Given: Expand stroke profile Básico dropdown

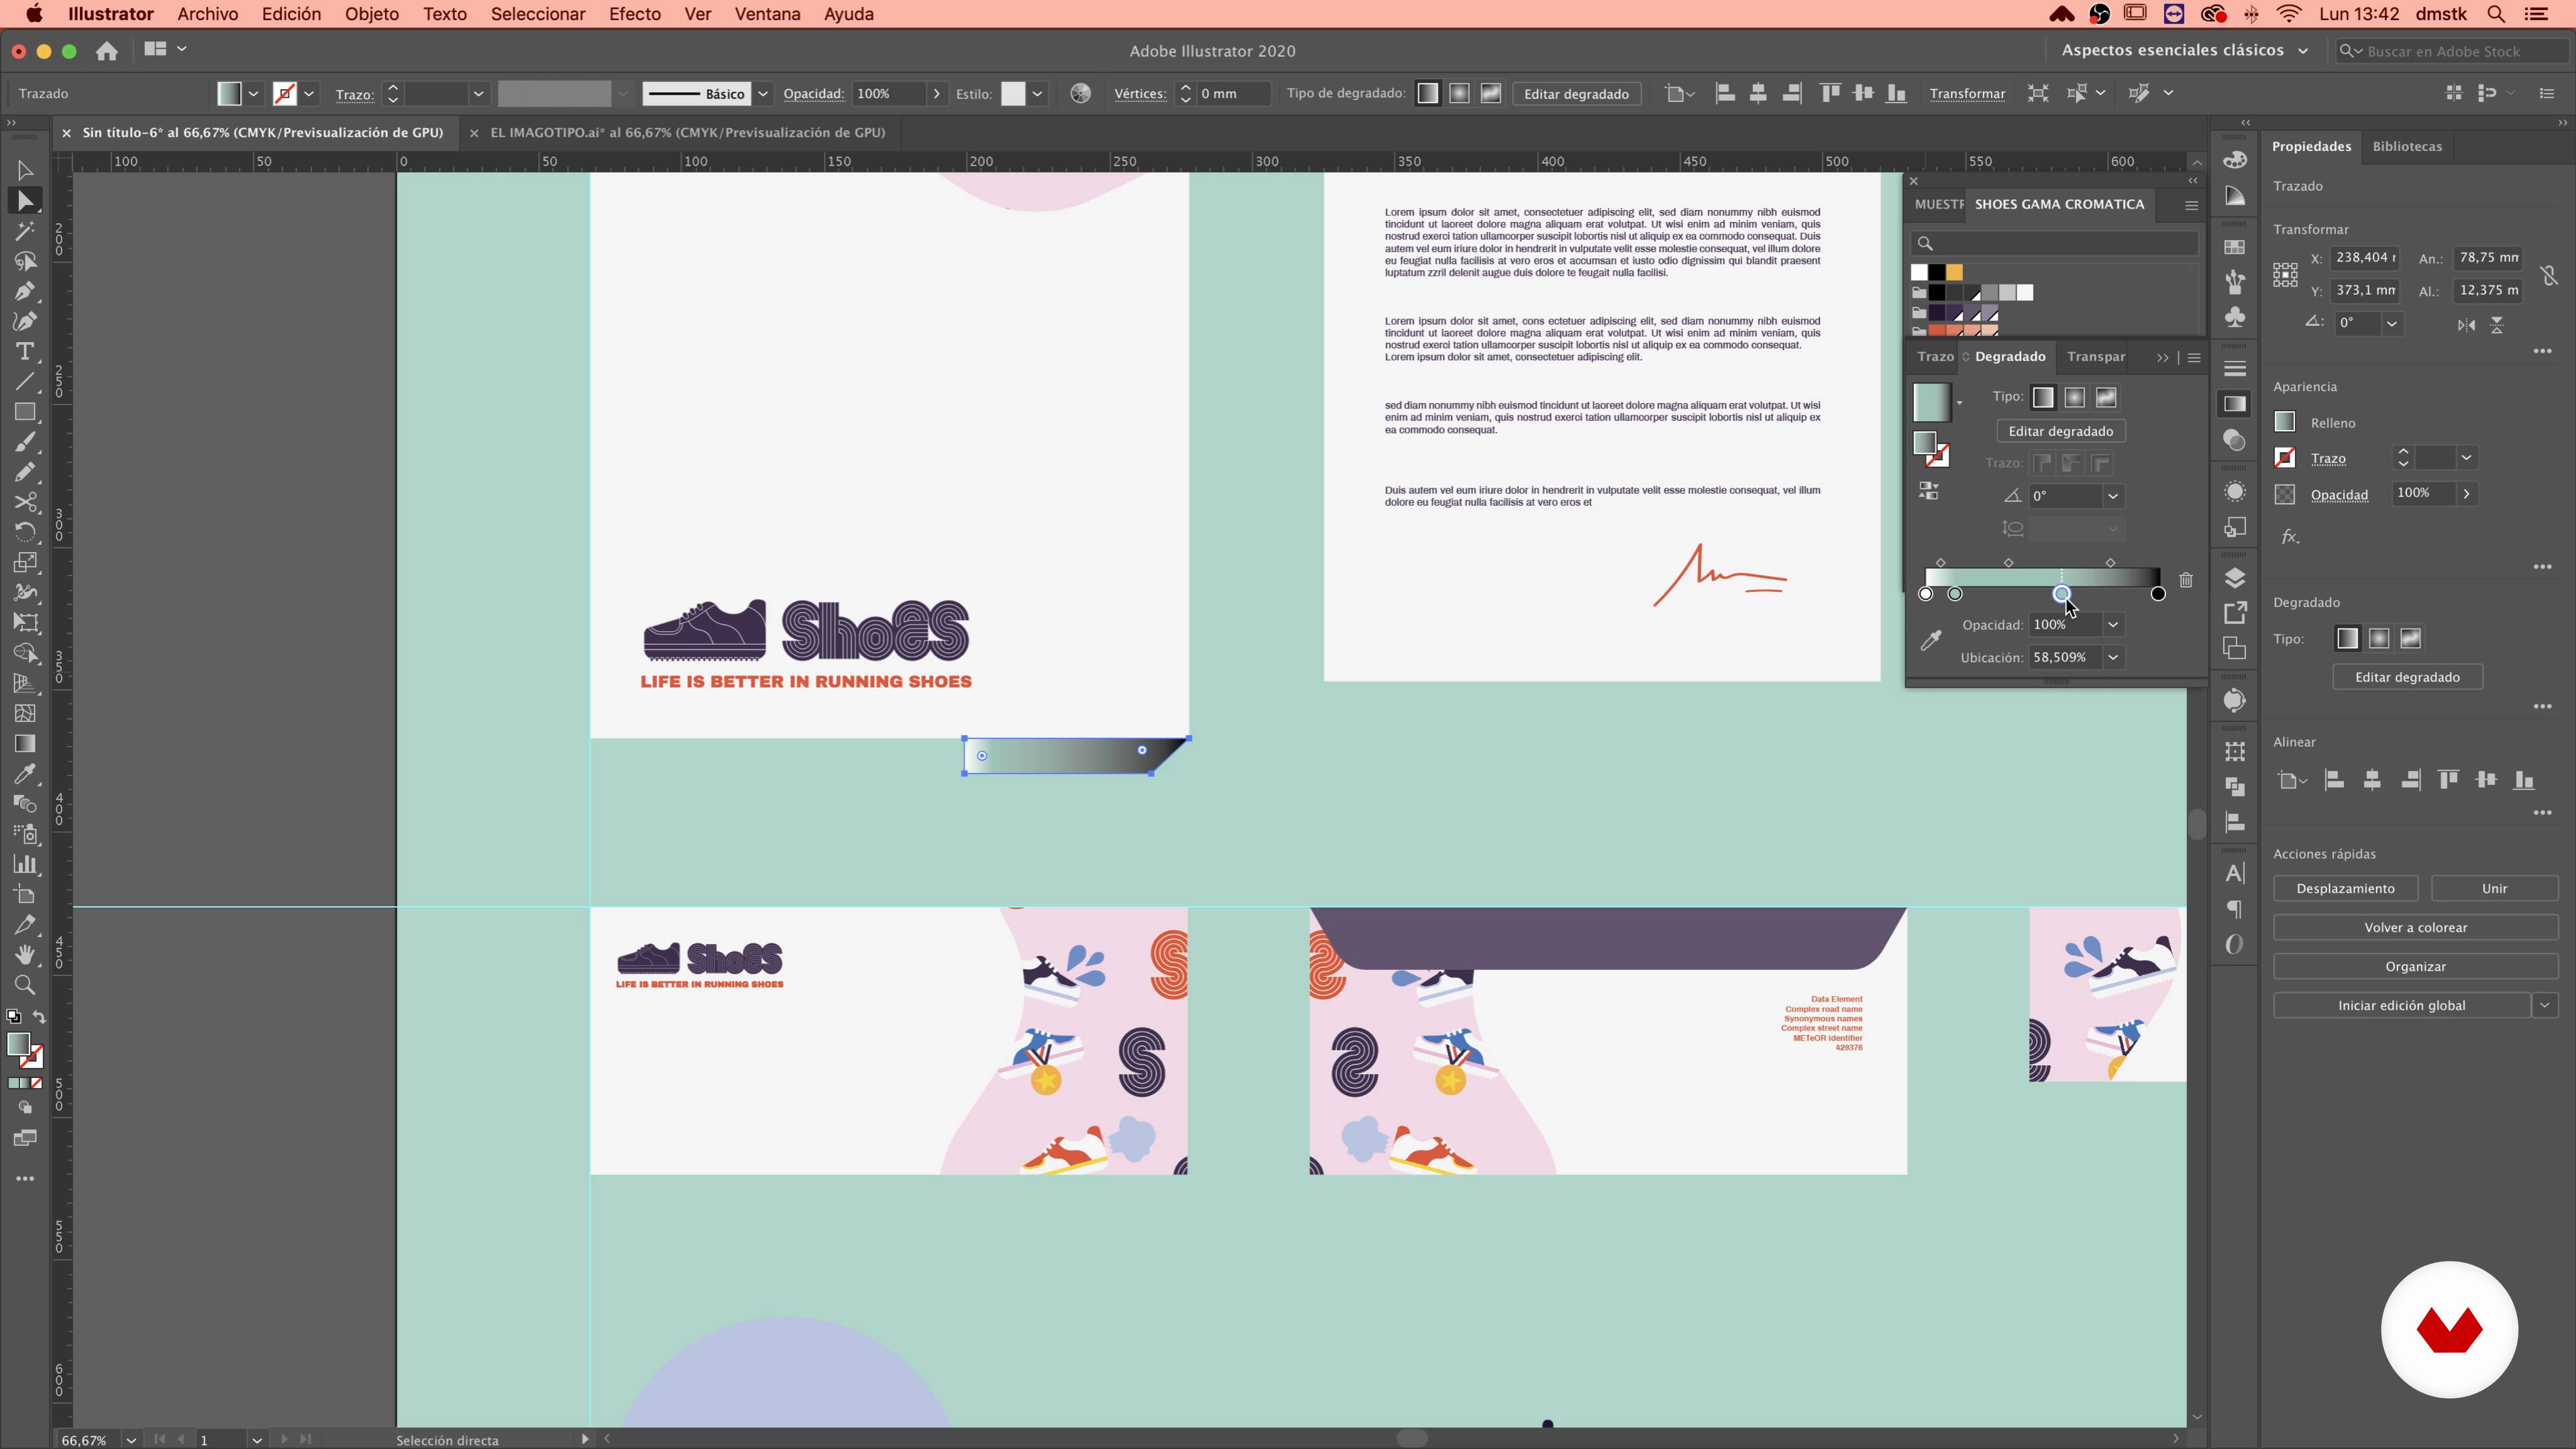Looking at the screenshot, I should [763, 93].
